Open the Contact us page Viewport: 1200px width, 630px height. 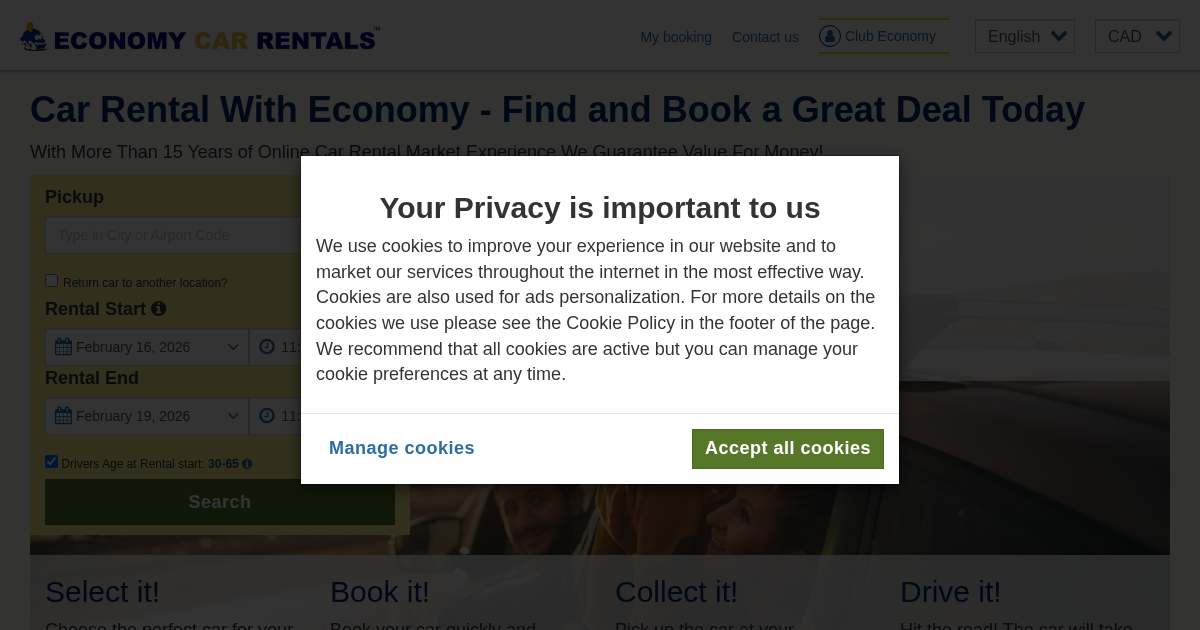pyautogui.click(x=765, y=38)
